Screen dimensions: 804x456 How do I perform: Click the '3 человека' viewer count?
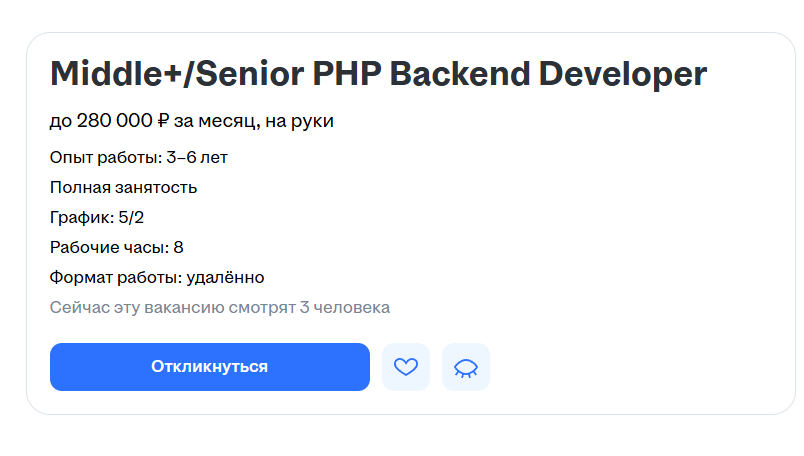tap(344, 307)
